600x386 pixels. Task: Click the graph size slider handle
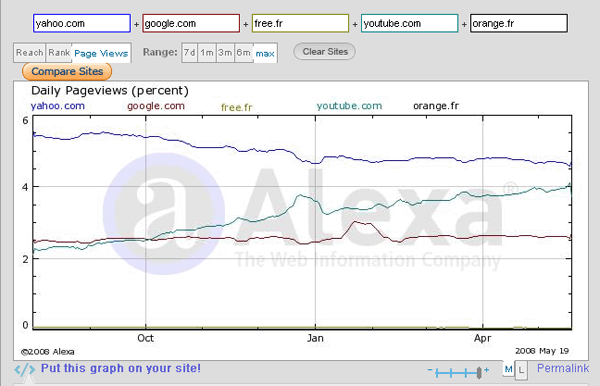click(x=479, y=373)
